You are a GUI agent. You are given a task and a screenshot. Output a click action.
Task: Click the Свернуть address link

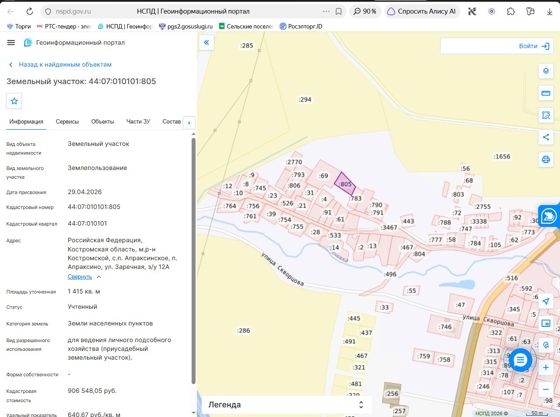(x=80, y=277)
